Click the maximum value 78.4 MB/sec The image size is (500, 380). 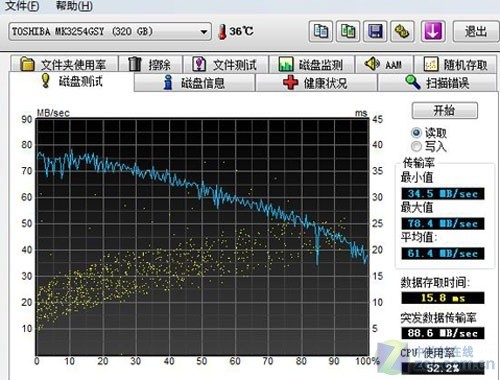(x=443, y=223)
